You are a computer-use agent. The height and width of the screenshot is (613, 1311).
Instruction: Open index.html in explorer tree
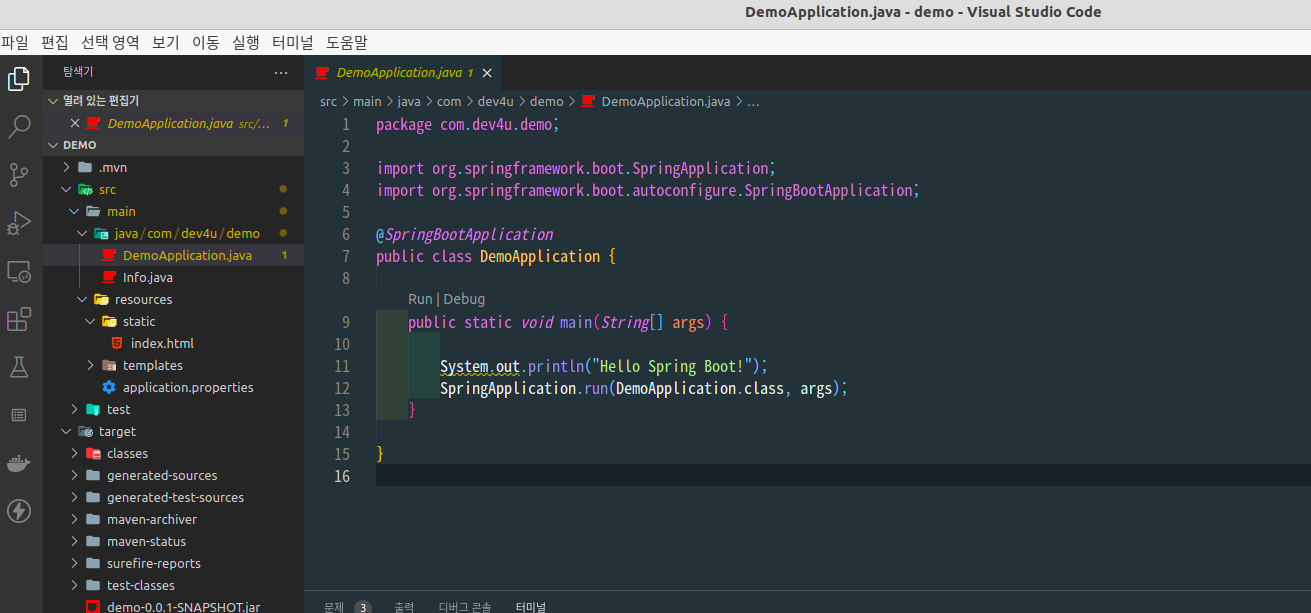click(162, 343)
